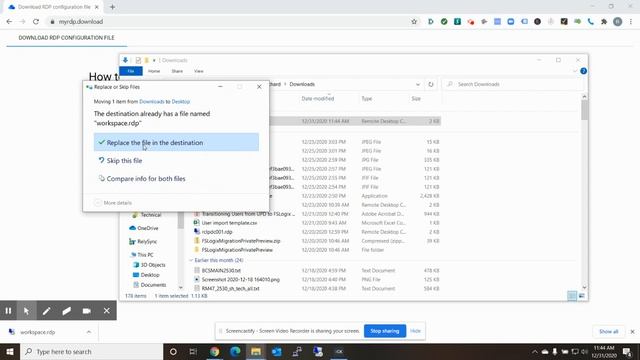Select RelySync in navigation pane
This screenshot has height=360, width=640.
tap(143, 242)
